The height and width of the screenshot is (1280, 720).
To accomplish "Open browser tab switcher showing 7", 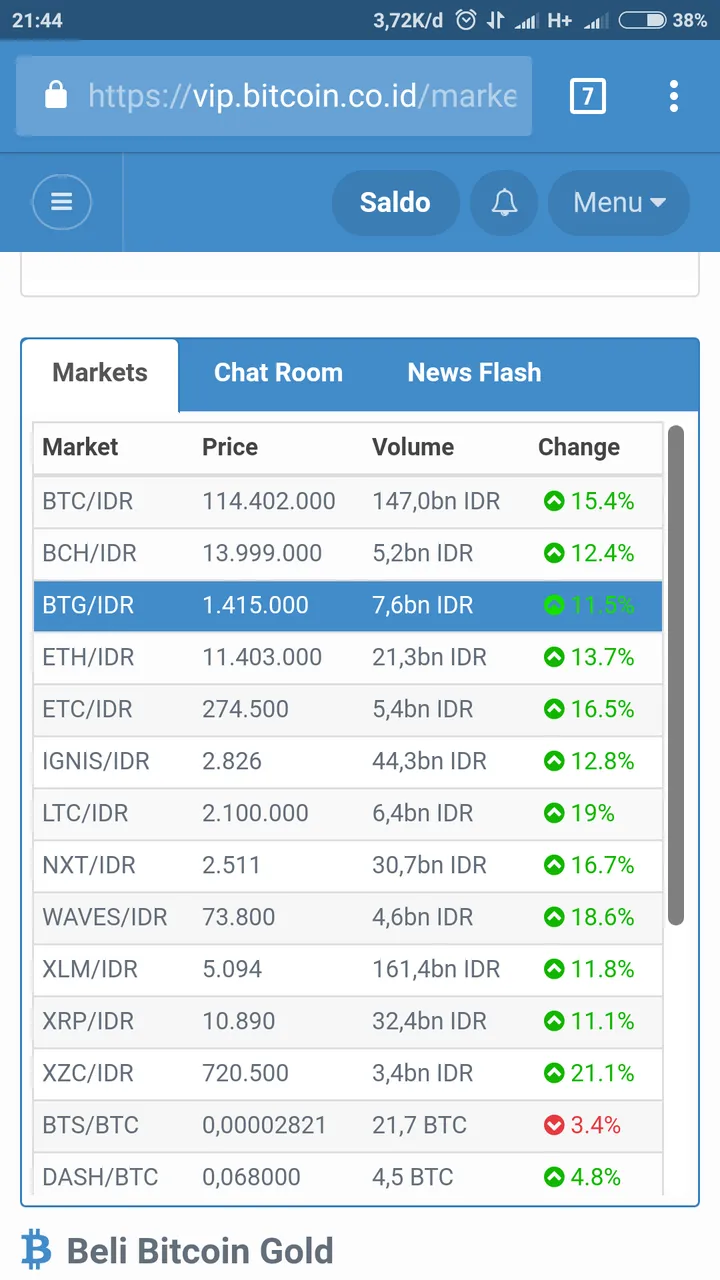I will [587, 96].
